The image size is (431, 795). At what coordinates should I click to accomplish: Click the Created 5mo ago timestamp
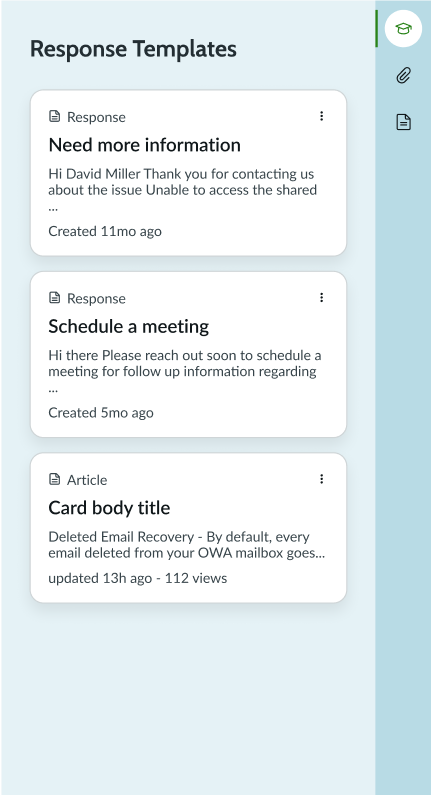[x=101, y=413]
